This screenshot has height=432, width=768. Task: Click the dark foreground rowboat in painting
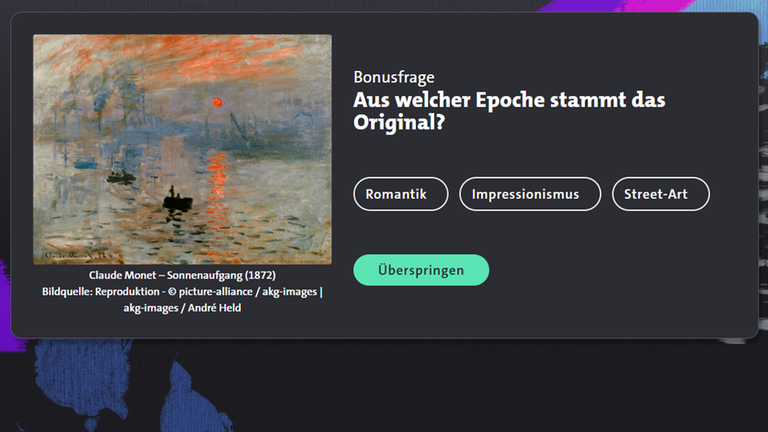(x=177, y=200)
